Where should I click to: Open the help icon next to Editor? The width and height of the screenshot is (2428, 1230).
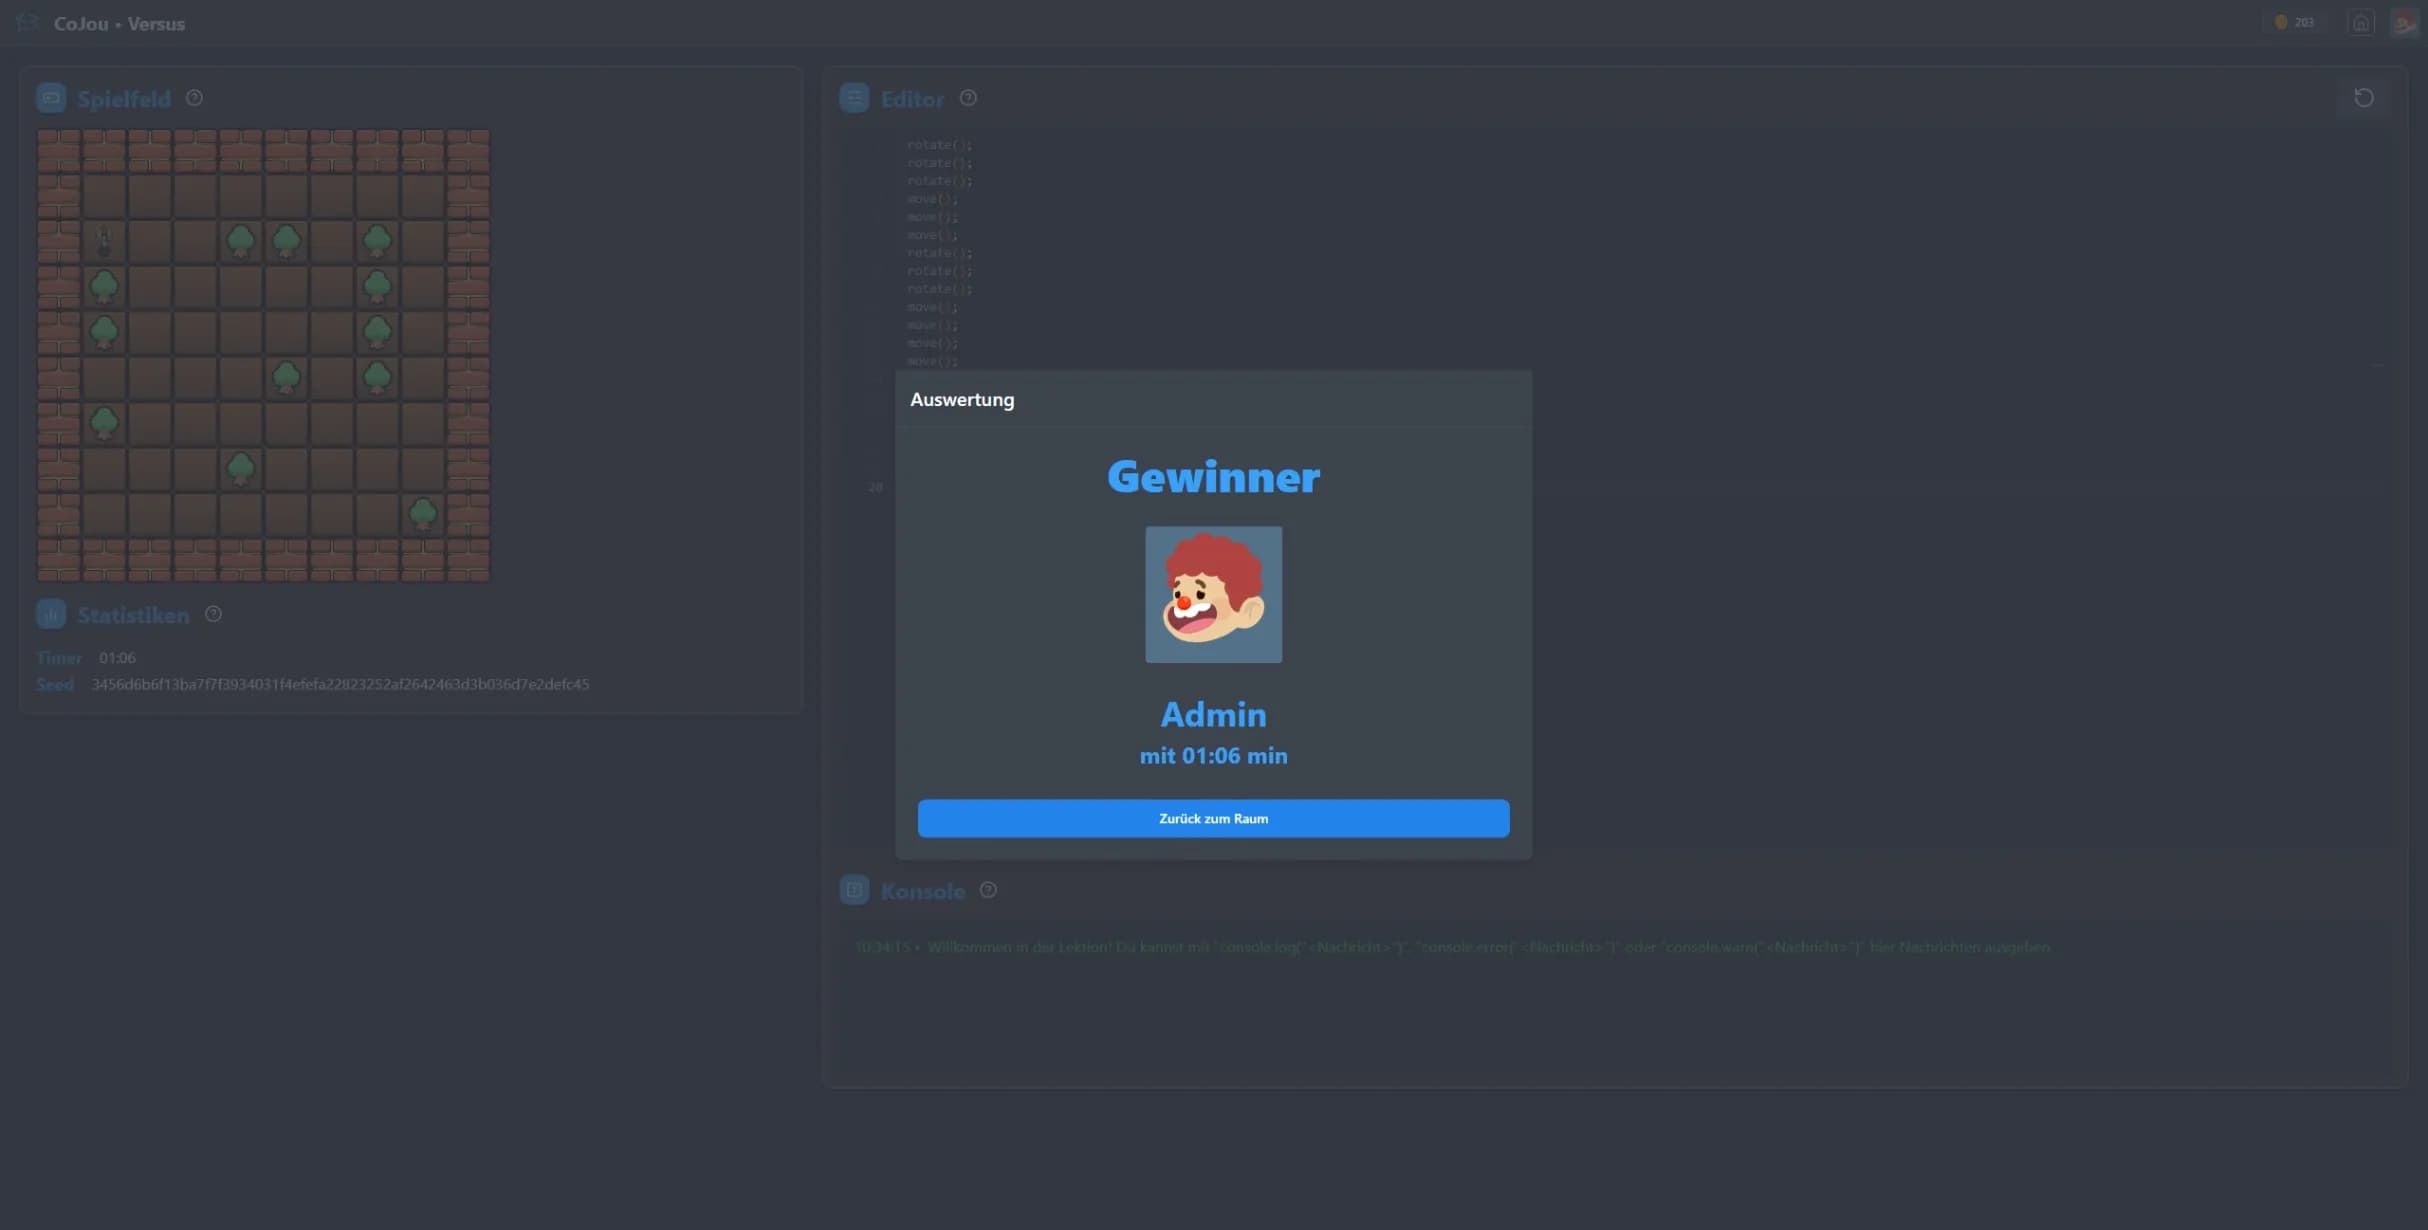point(968,98)
